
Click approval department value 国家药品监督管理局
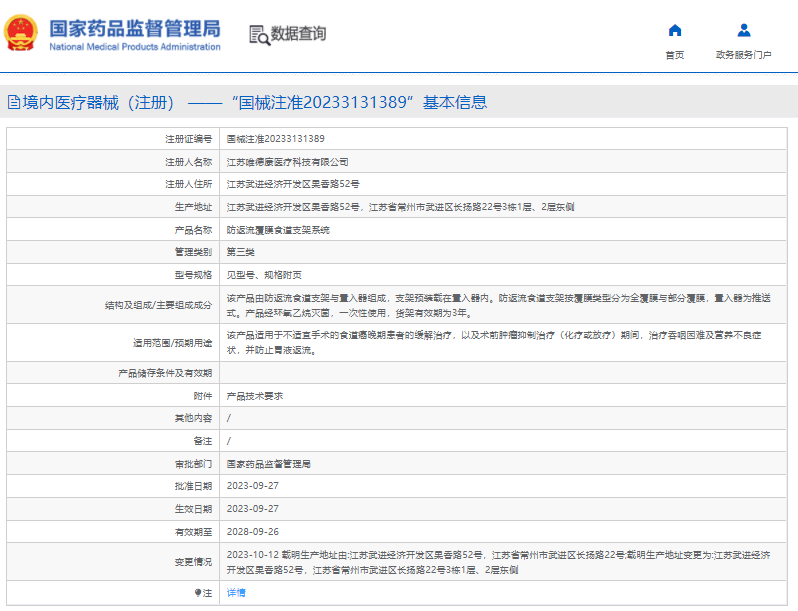[269, 464]
